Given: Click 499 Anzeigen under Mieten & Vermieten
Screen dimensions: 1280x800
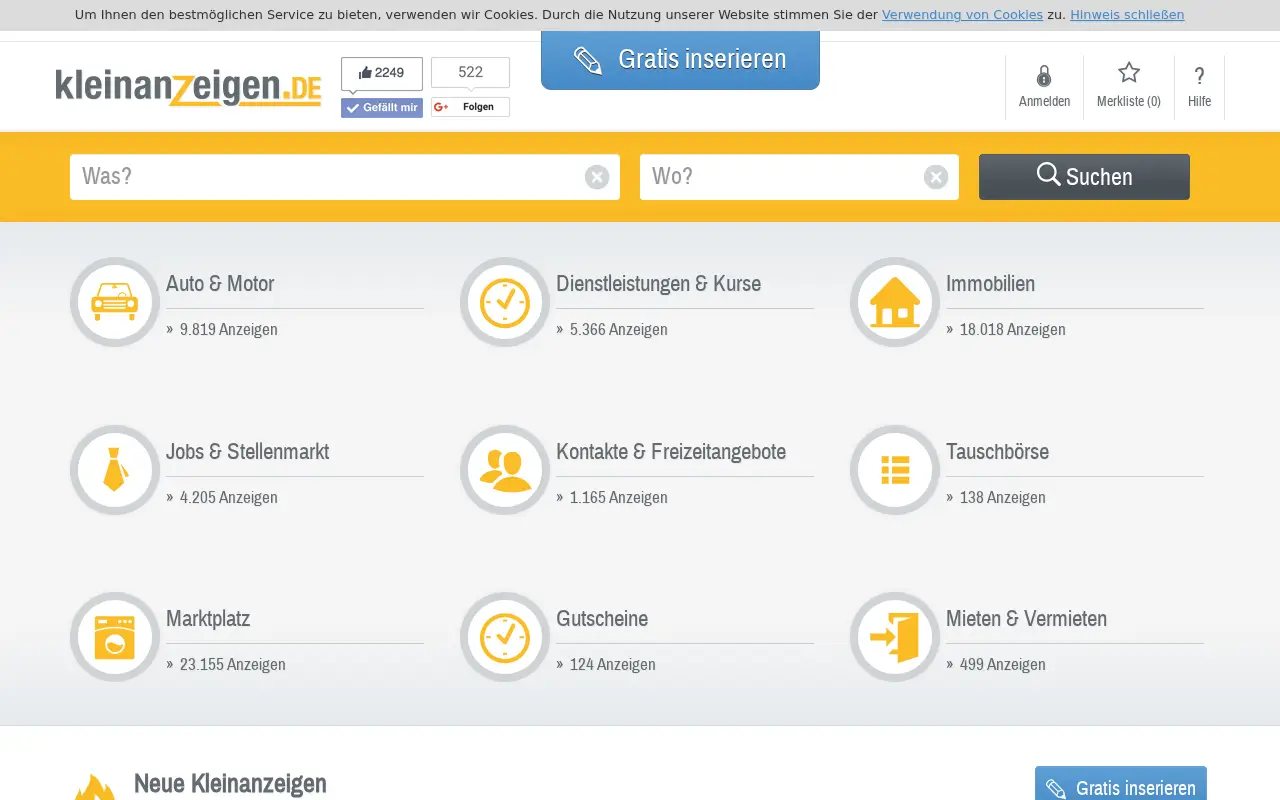Looking at the screenshot, I should click(1003, 664).
